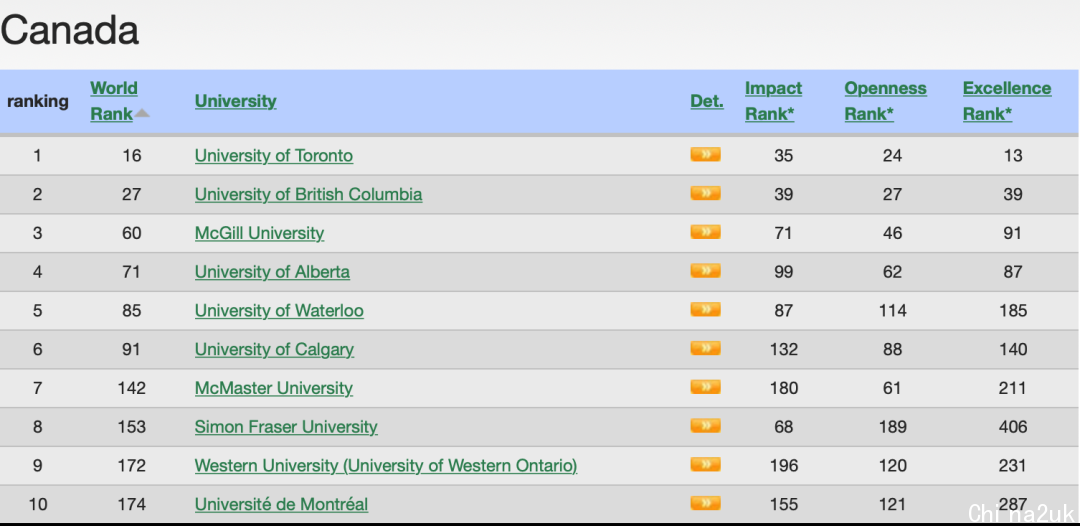Sort by Openness Rank header

(x=885, y=101)
